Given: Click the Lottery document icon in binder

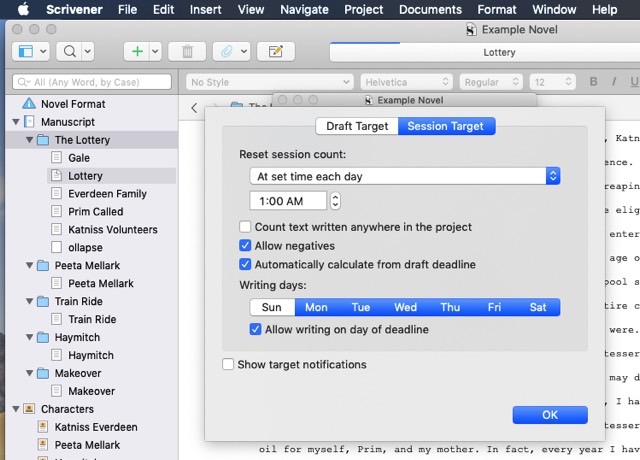Looking at the screenshot, I should tap(56, 176).
